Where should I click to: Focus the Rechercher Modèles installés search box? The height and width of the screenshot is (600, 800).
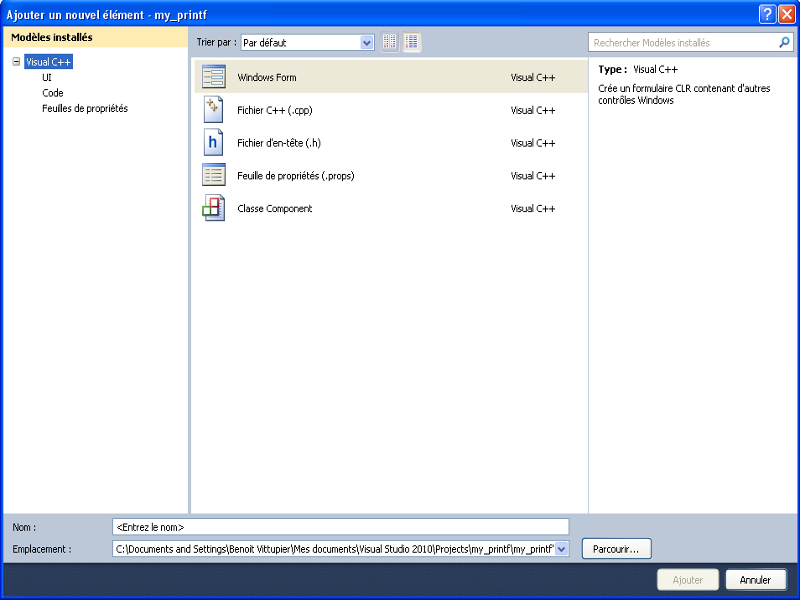683,43
